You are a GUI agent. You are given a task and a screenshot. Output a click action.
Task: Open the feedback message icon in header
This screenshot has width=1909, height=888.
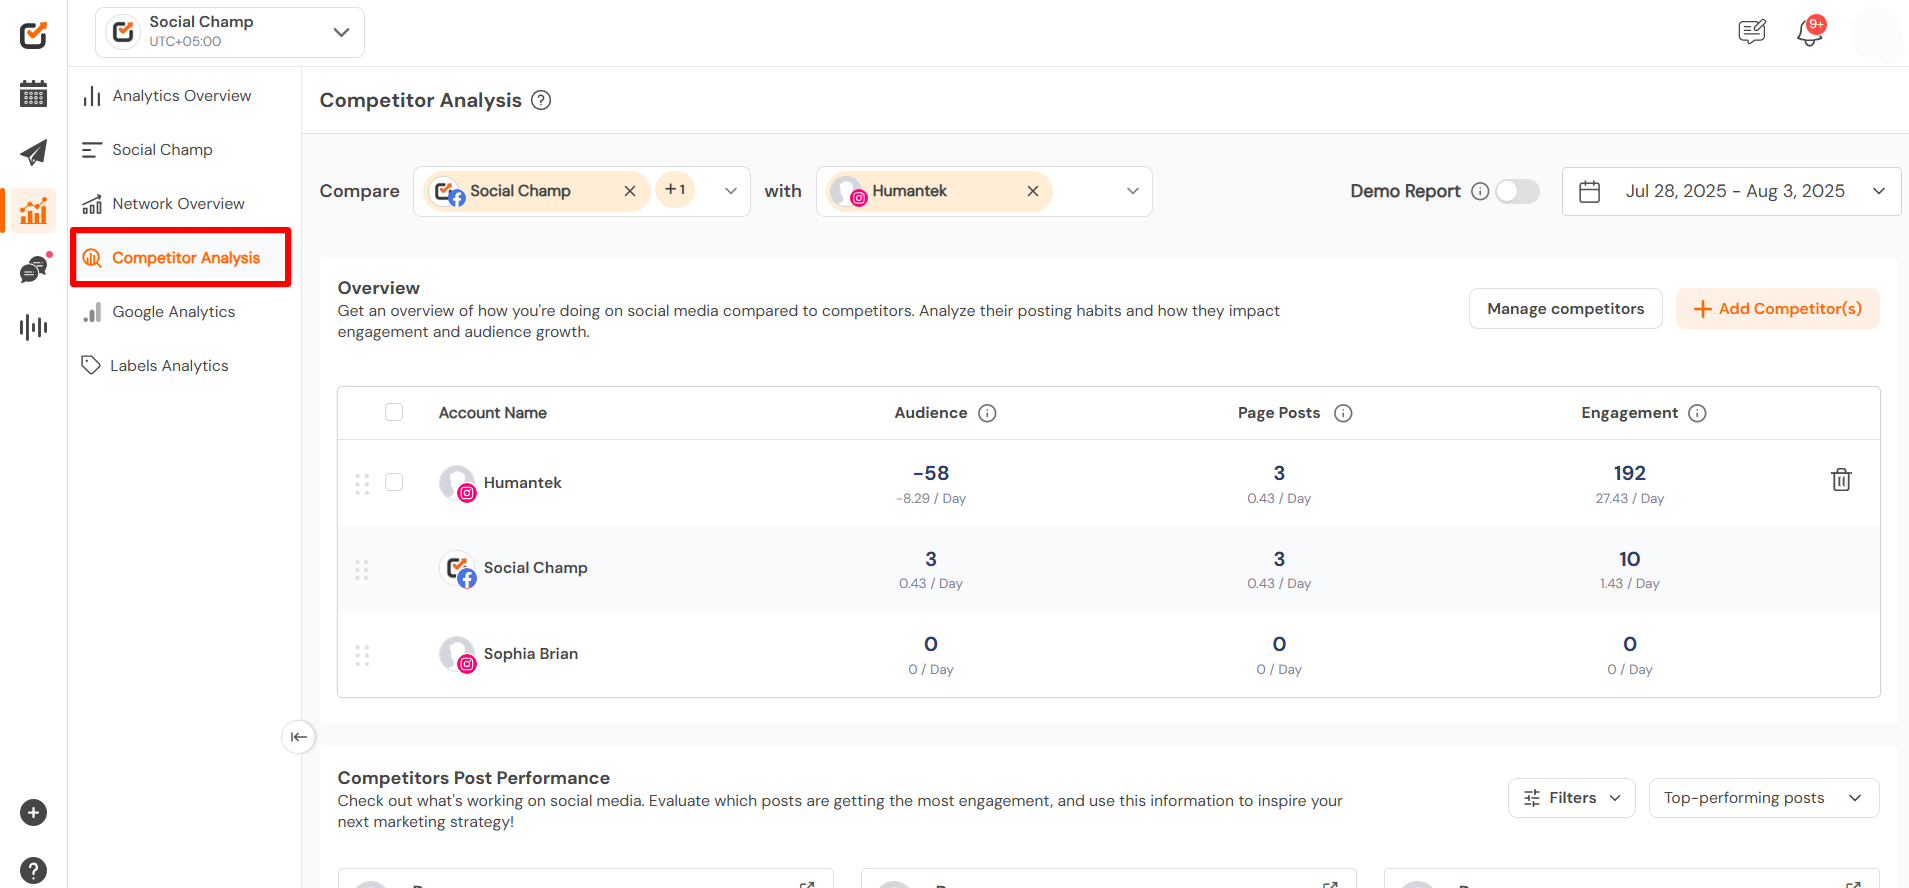1752,32
